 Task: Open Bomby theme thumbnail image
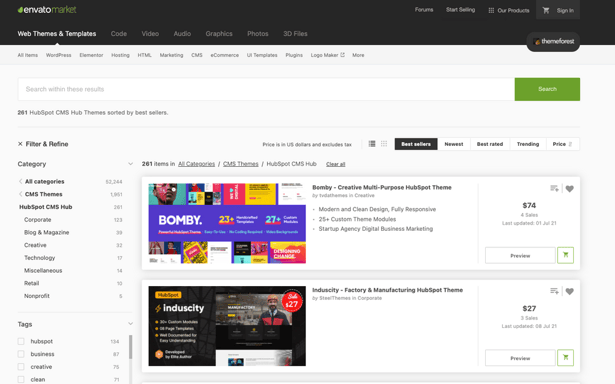pyautogui.click(x=227, y=223)
